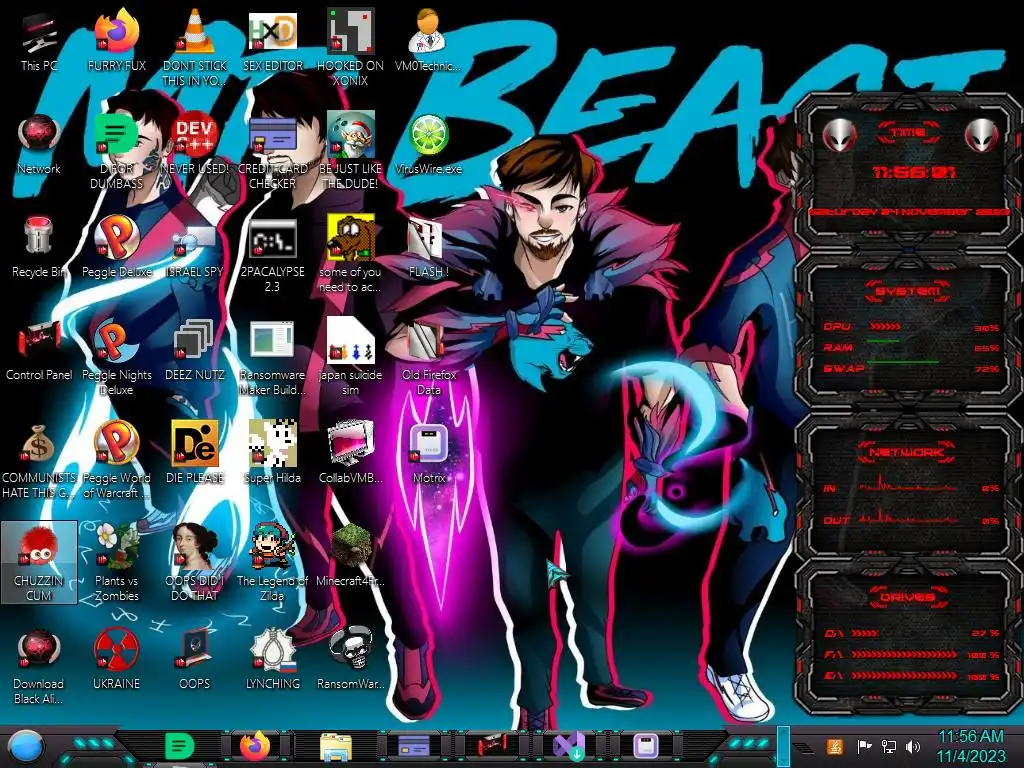This screenshot has height=768, width=1024.
Task: Open The Legend of Zilda shortcut
Action: tap(272, 564)
